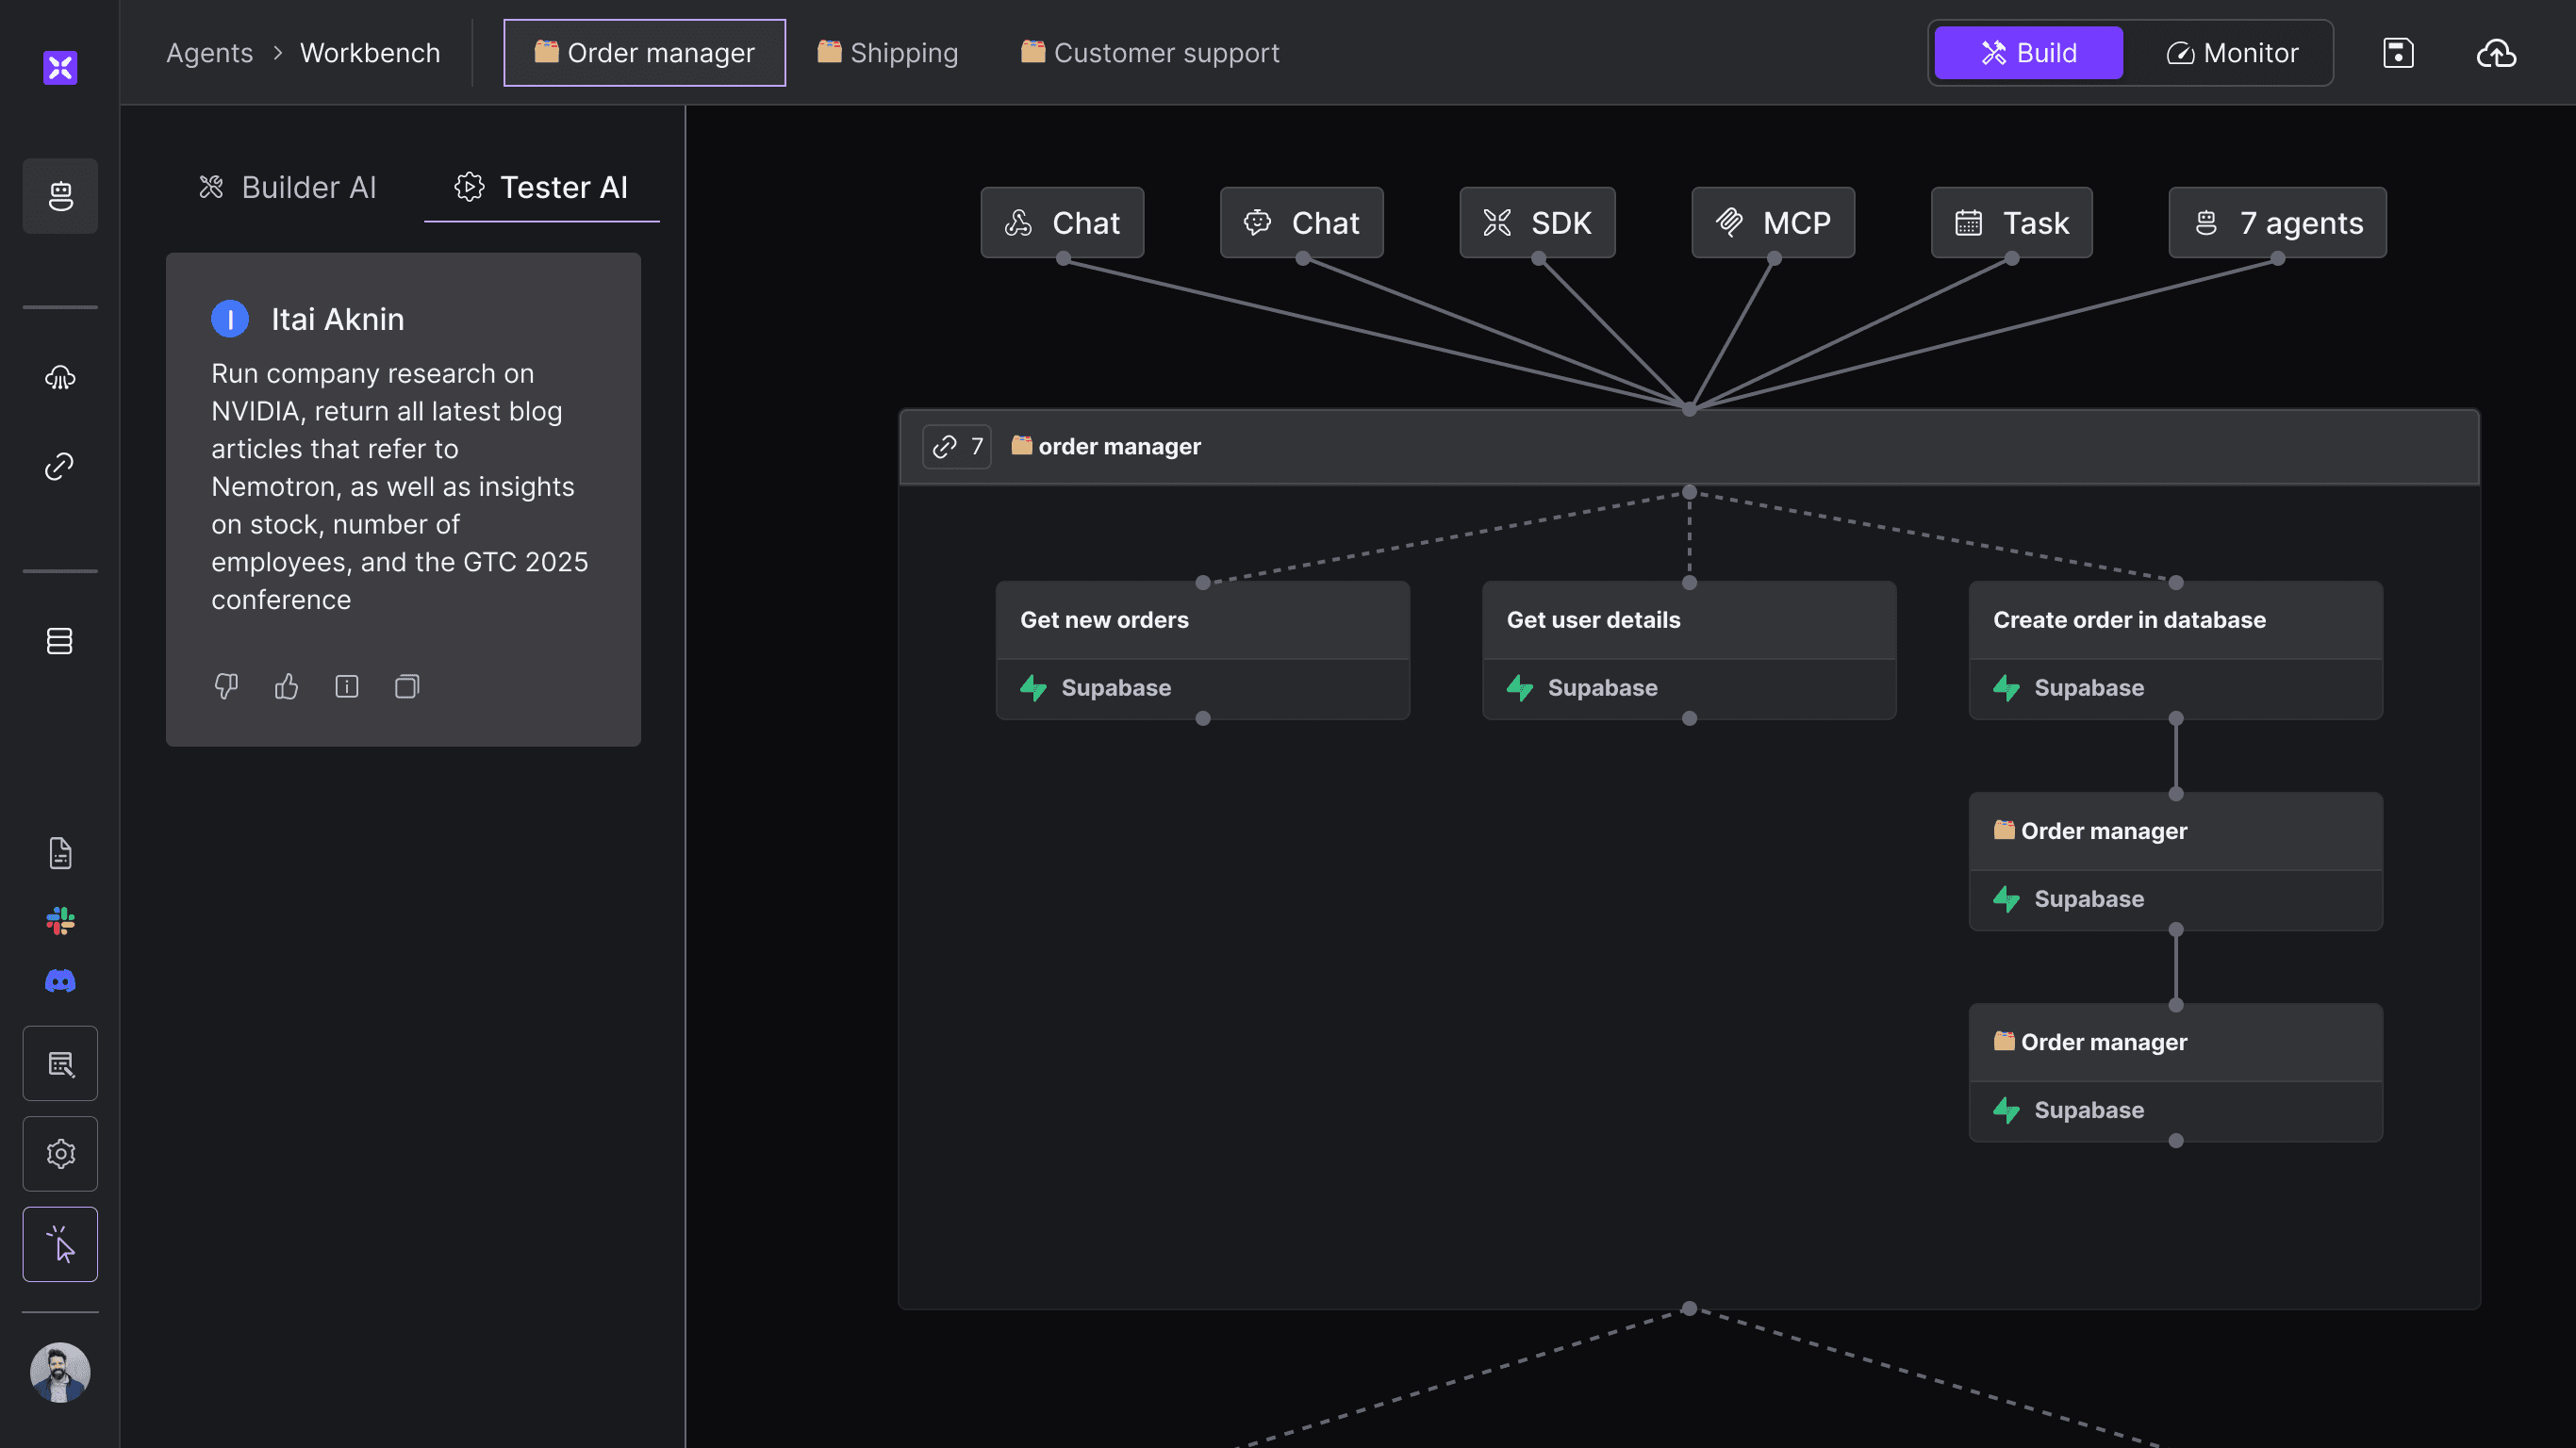This screenshot has height=1448, width=2576.
Task: Open Discord integration in sidebar
Action: tap(60, 981)
